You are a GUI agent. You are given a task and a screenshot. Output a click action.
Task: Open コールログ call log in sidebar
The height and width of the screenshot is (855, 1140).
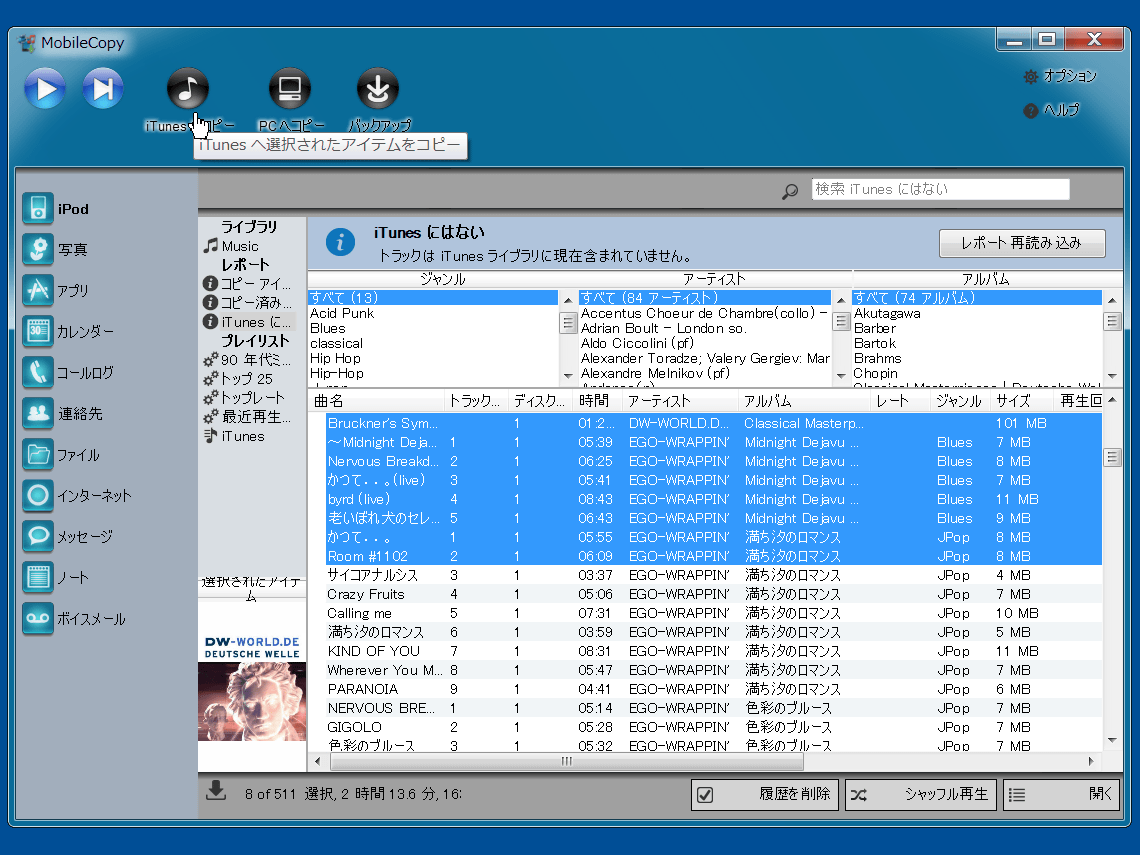coord(68,373)
